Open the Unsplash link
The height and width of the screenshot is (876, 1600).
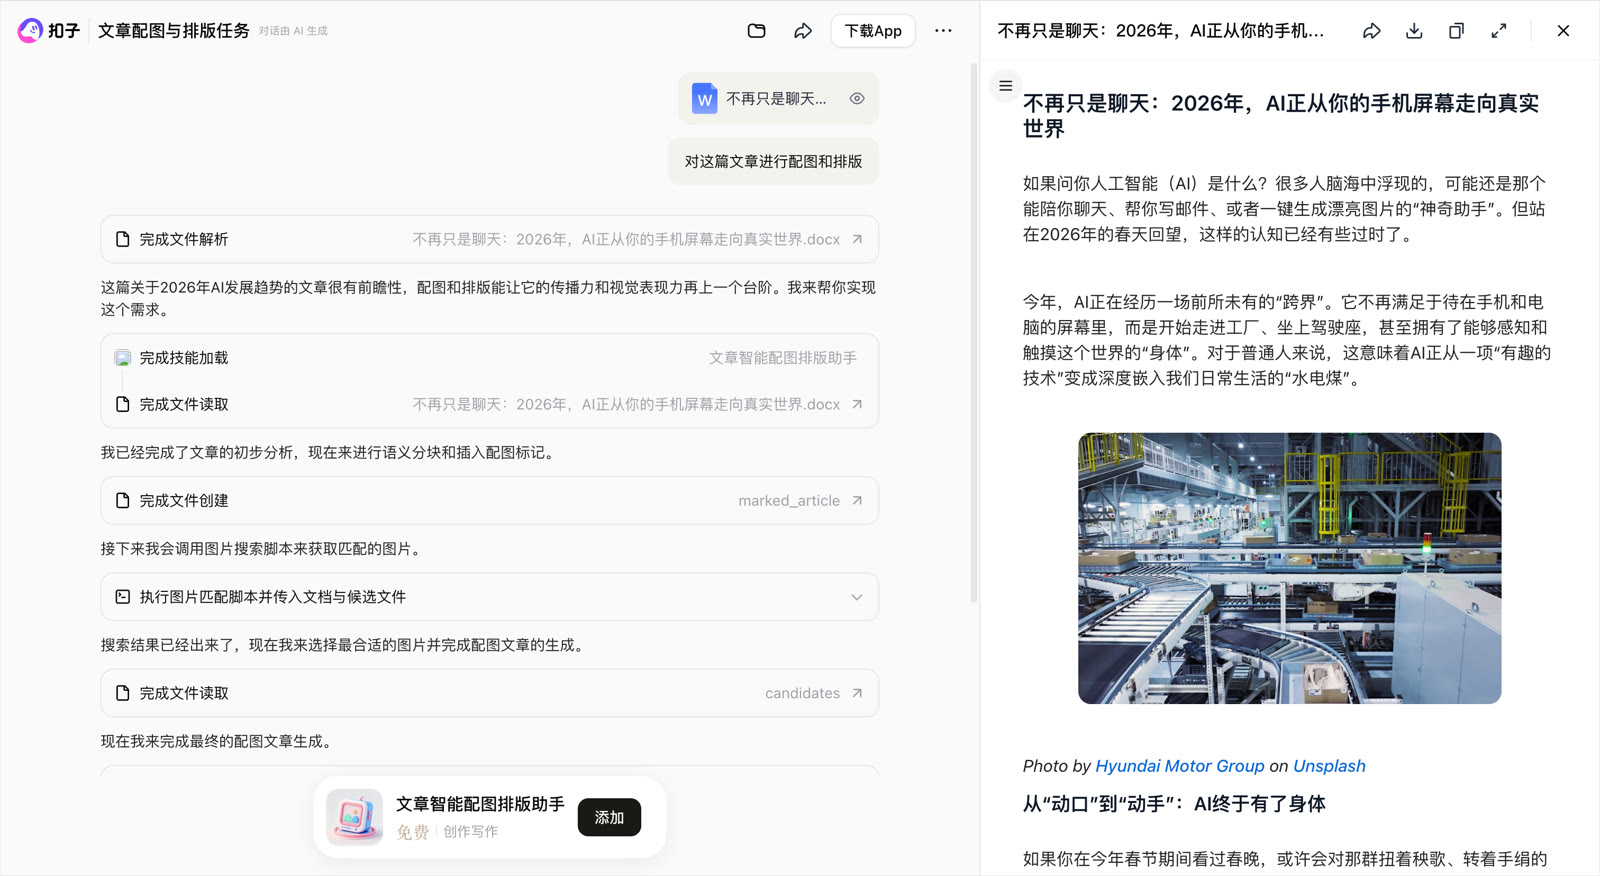(1329, 766)
